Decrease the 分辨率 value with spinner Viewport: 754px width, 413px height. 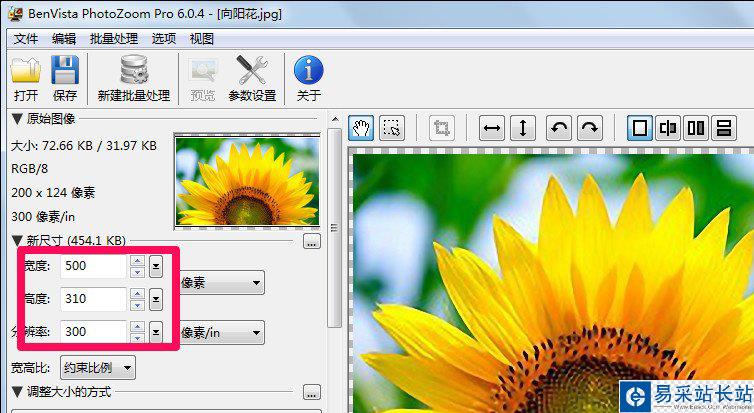pyautogui.click(x=137, y=338)
